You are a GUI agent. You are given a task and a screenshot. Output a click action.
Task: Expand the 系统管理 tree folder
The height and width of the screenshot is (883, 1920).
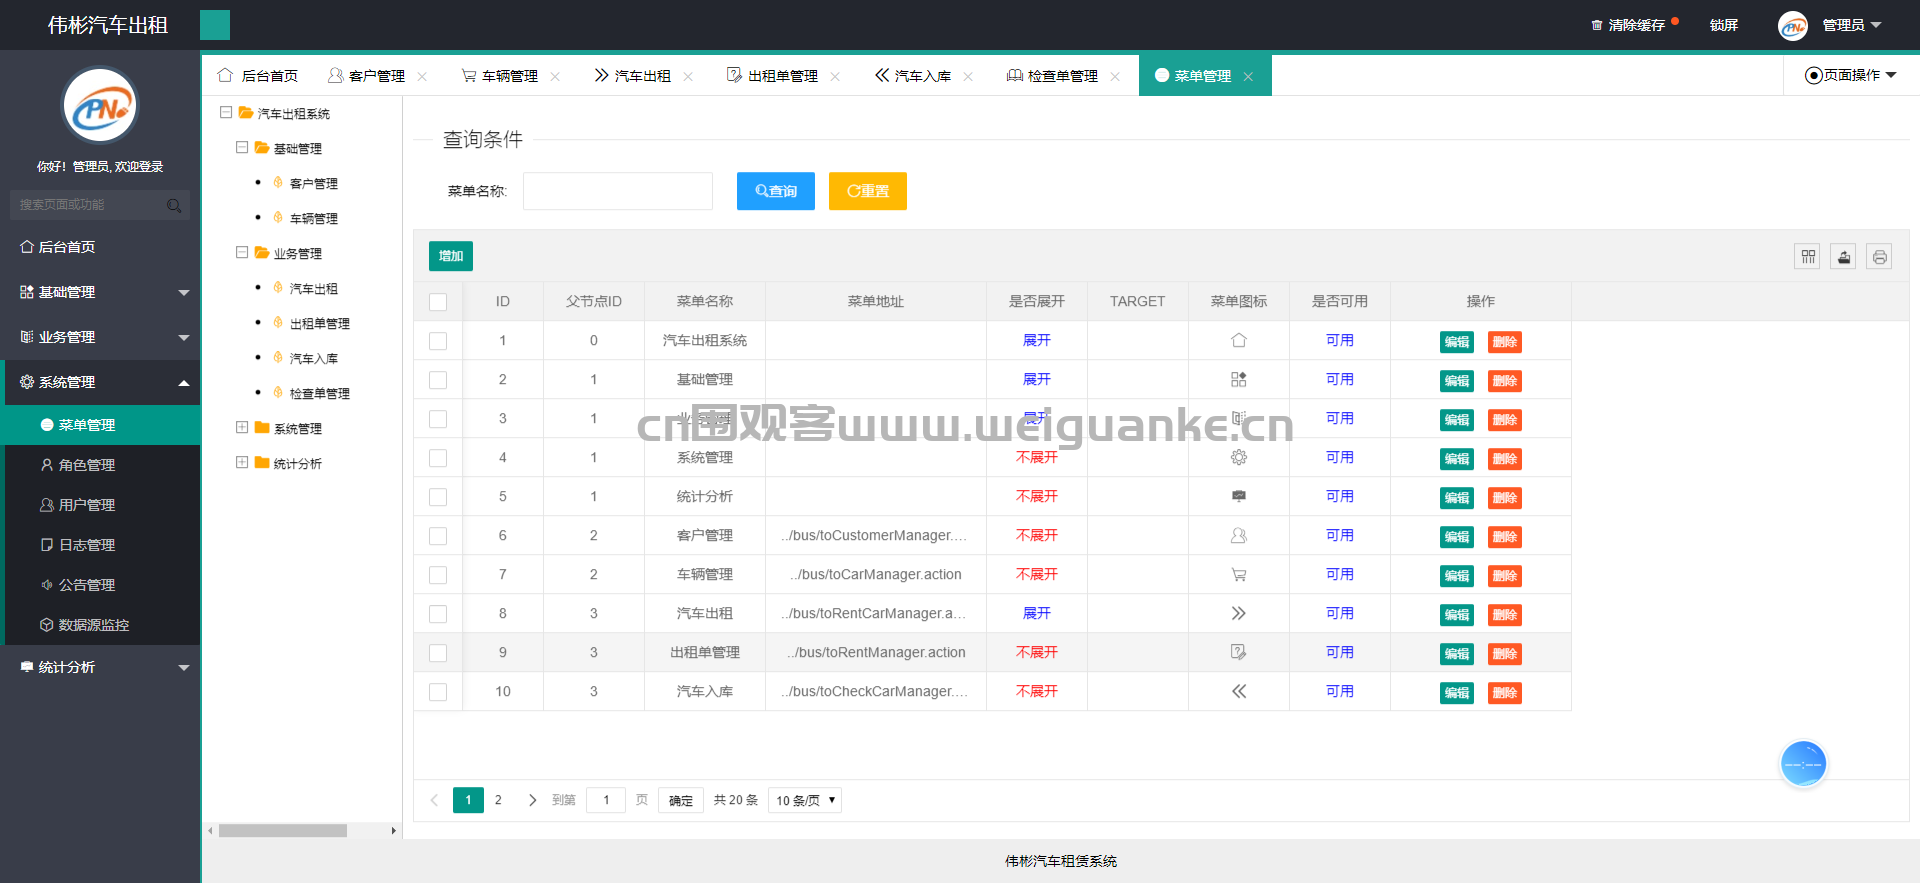(x=242, y=428)
